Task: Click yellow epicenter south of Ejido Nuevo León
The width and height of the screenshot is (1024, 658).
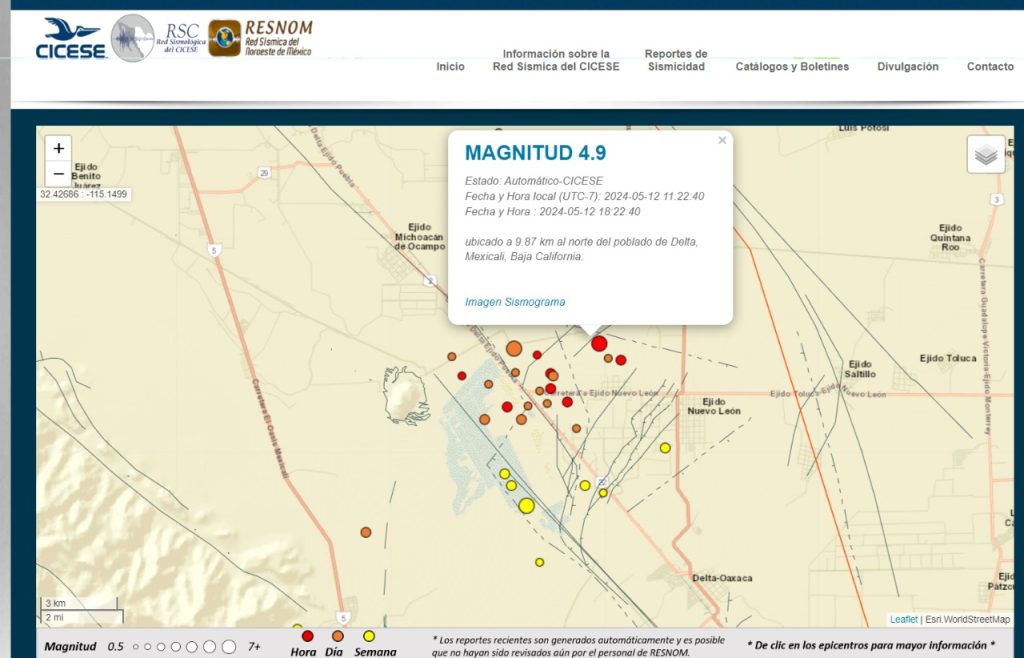Action: point(665,448)
